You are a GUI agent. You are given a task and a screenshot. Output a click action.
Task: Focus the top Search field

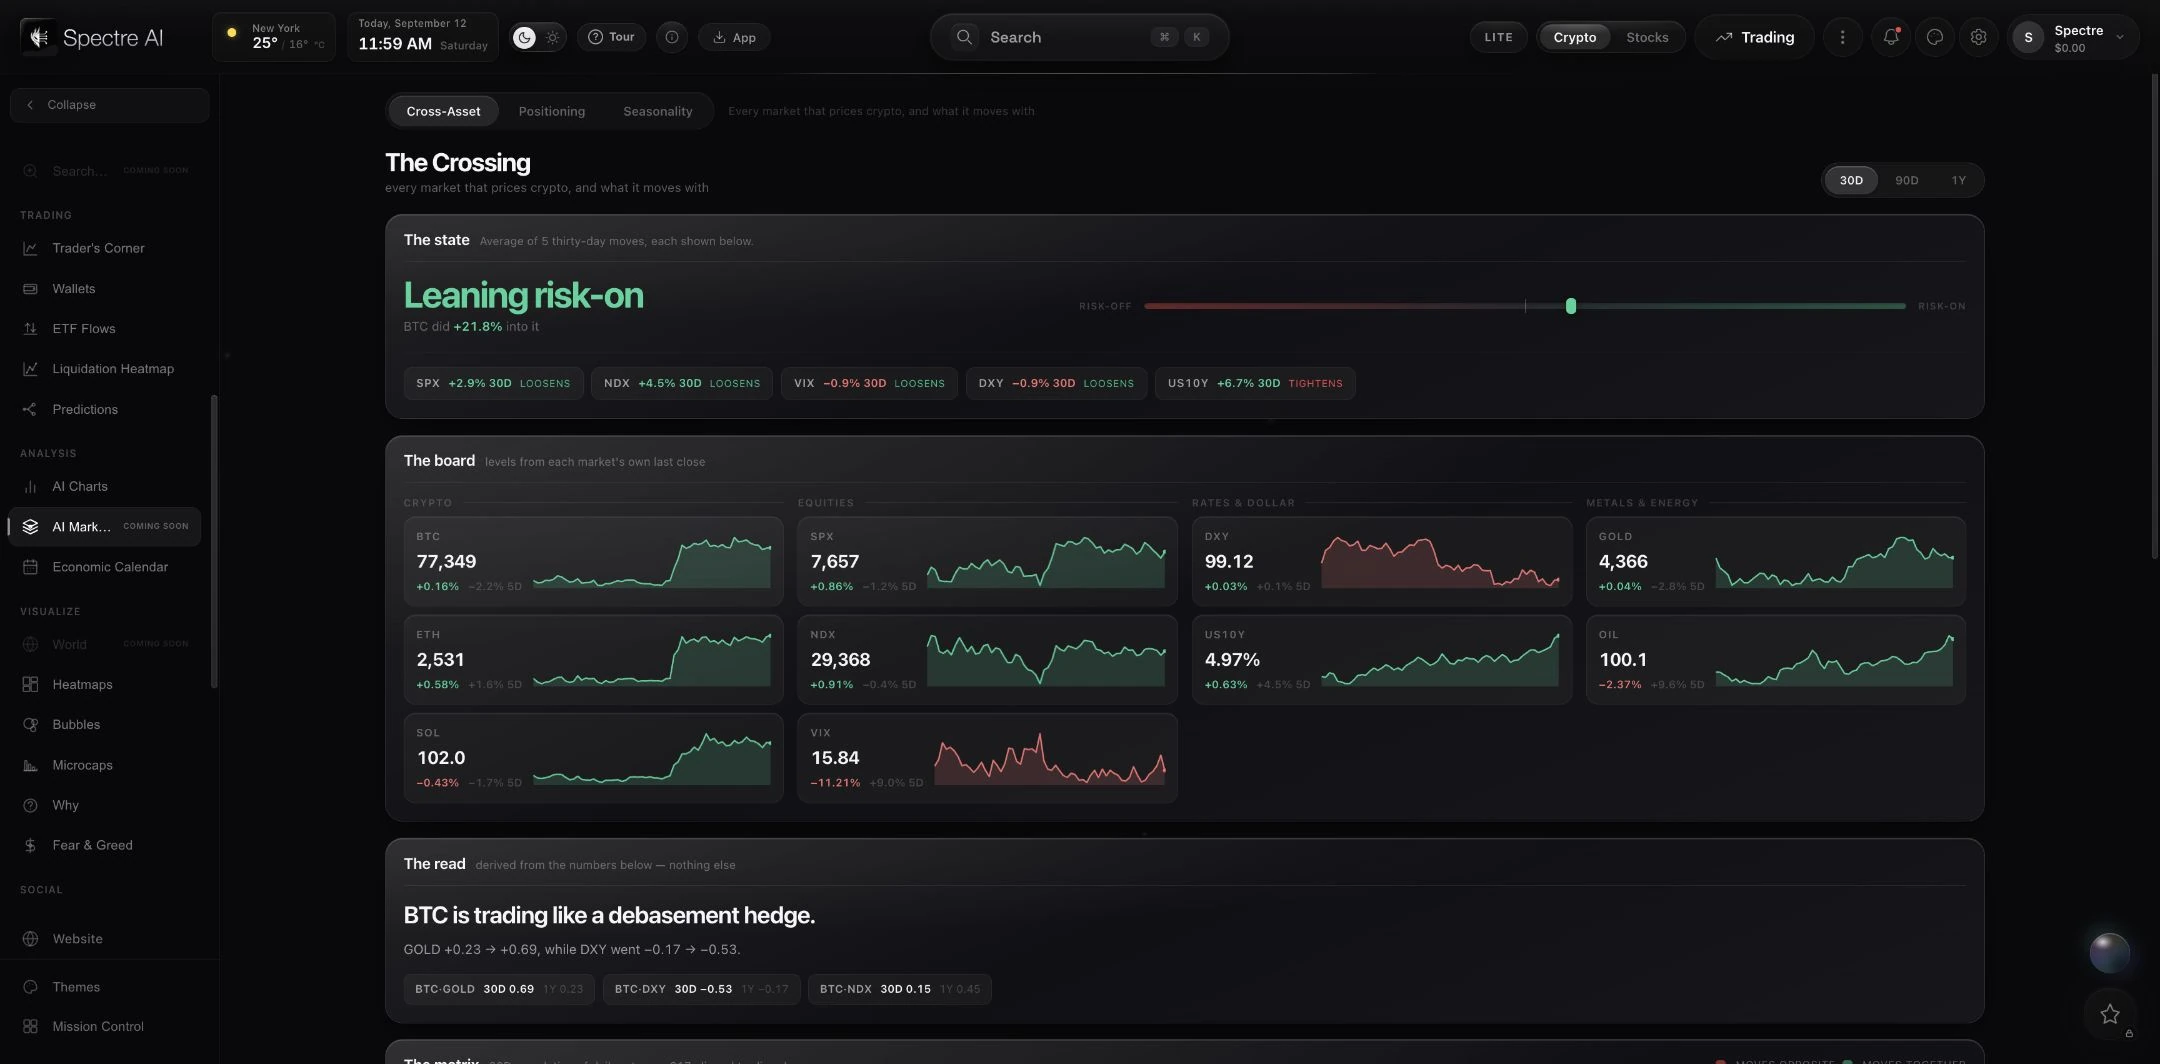tap(1079, 37)
